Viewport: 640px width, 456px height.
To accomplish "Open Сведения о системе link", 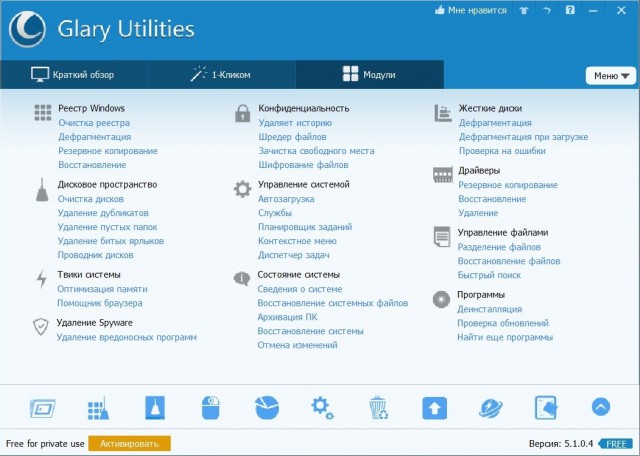I will click(300, 289).
